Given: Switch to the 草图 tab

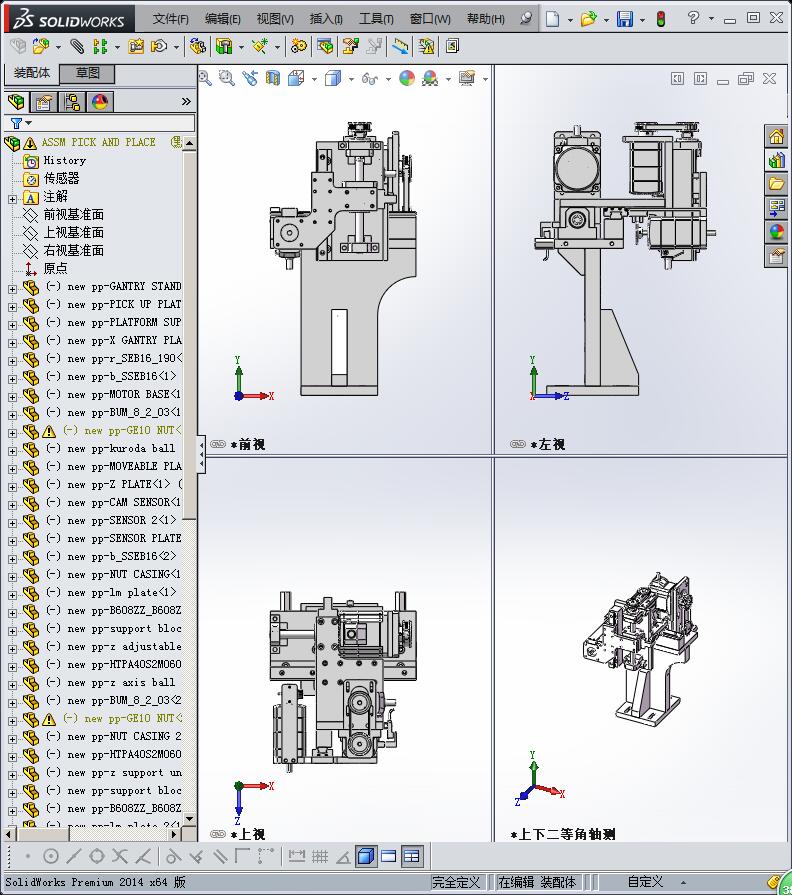Looking at the screenshot, I should (x=87, y=74).
